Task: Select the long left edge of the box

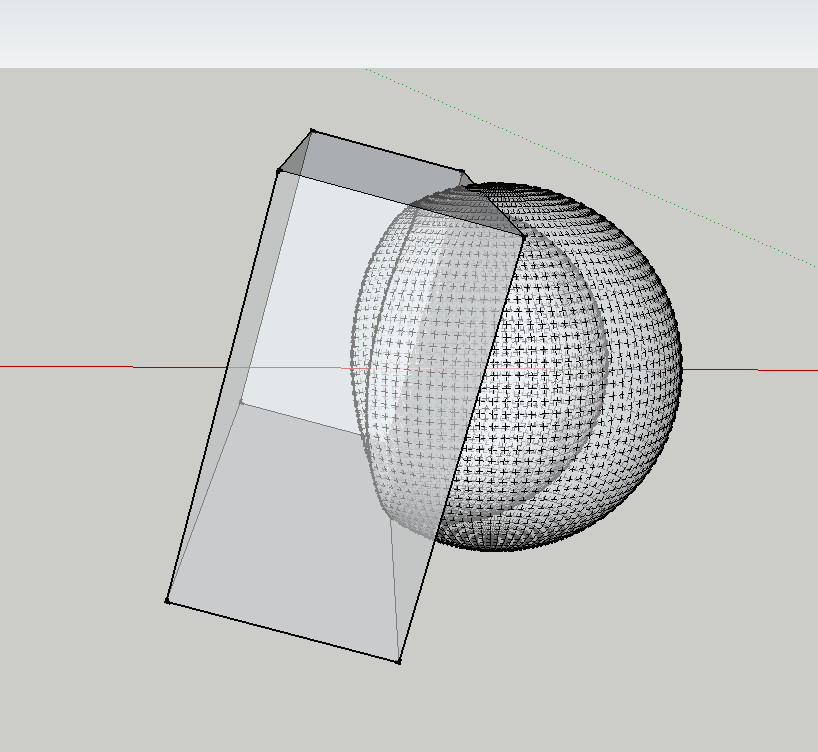Action: (223, 385)
